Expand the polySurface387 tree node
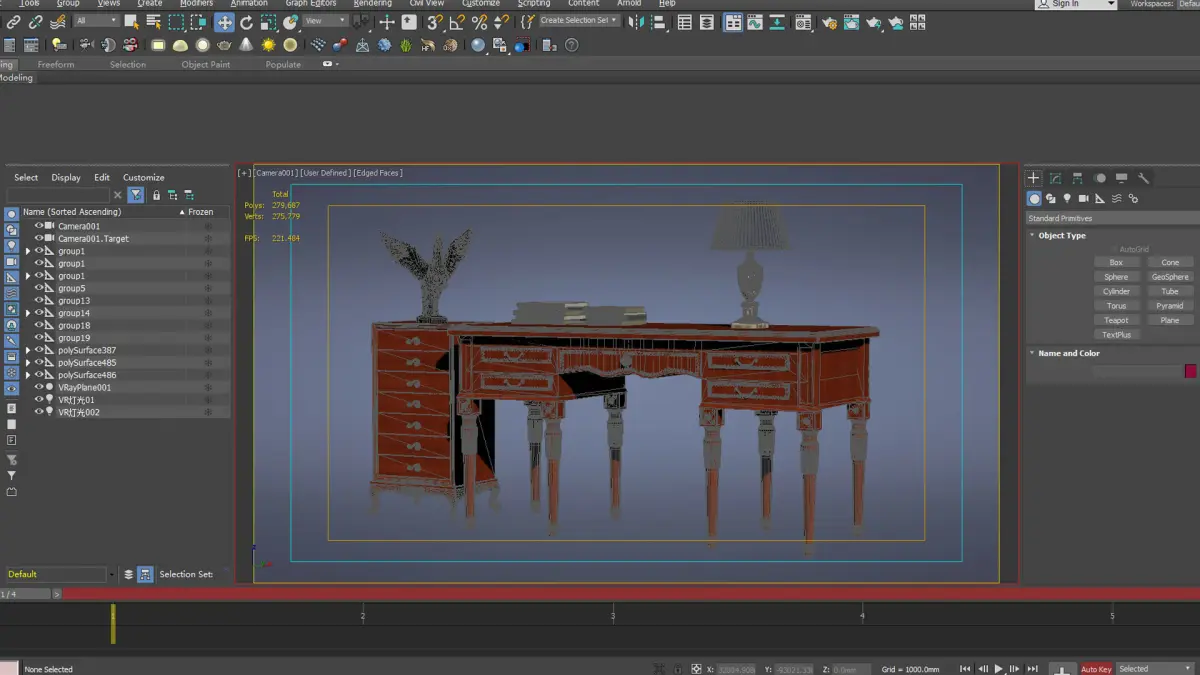1200x675 pixels. click(x=28, y=350)
